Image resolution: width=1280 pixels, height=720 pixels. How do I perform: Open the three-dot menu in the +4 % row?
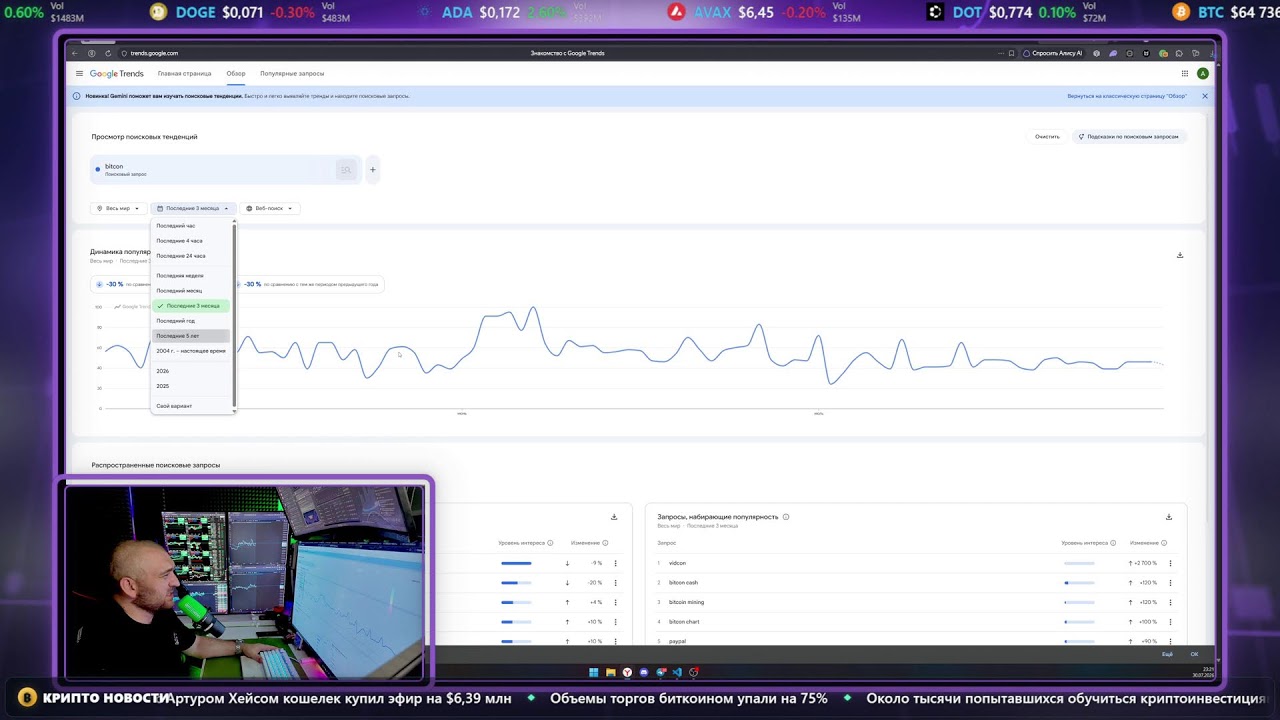(615, 602)
